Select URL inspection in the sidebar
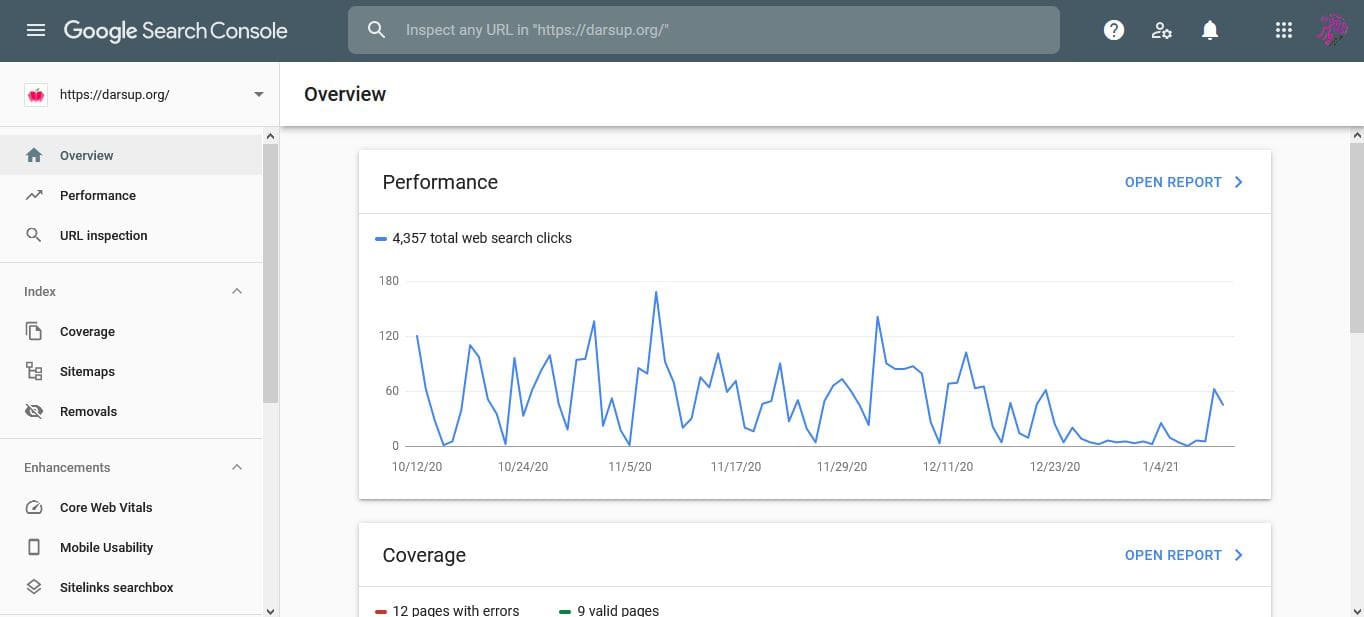 tap(103, 235)
